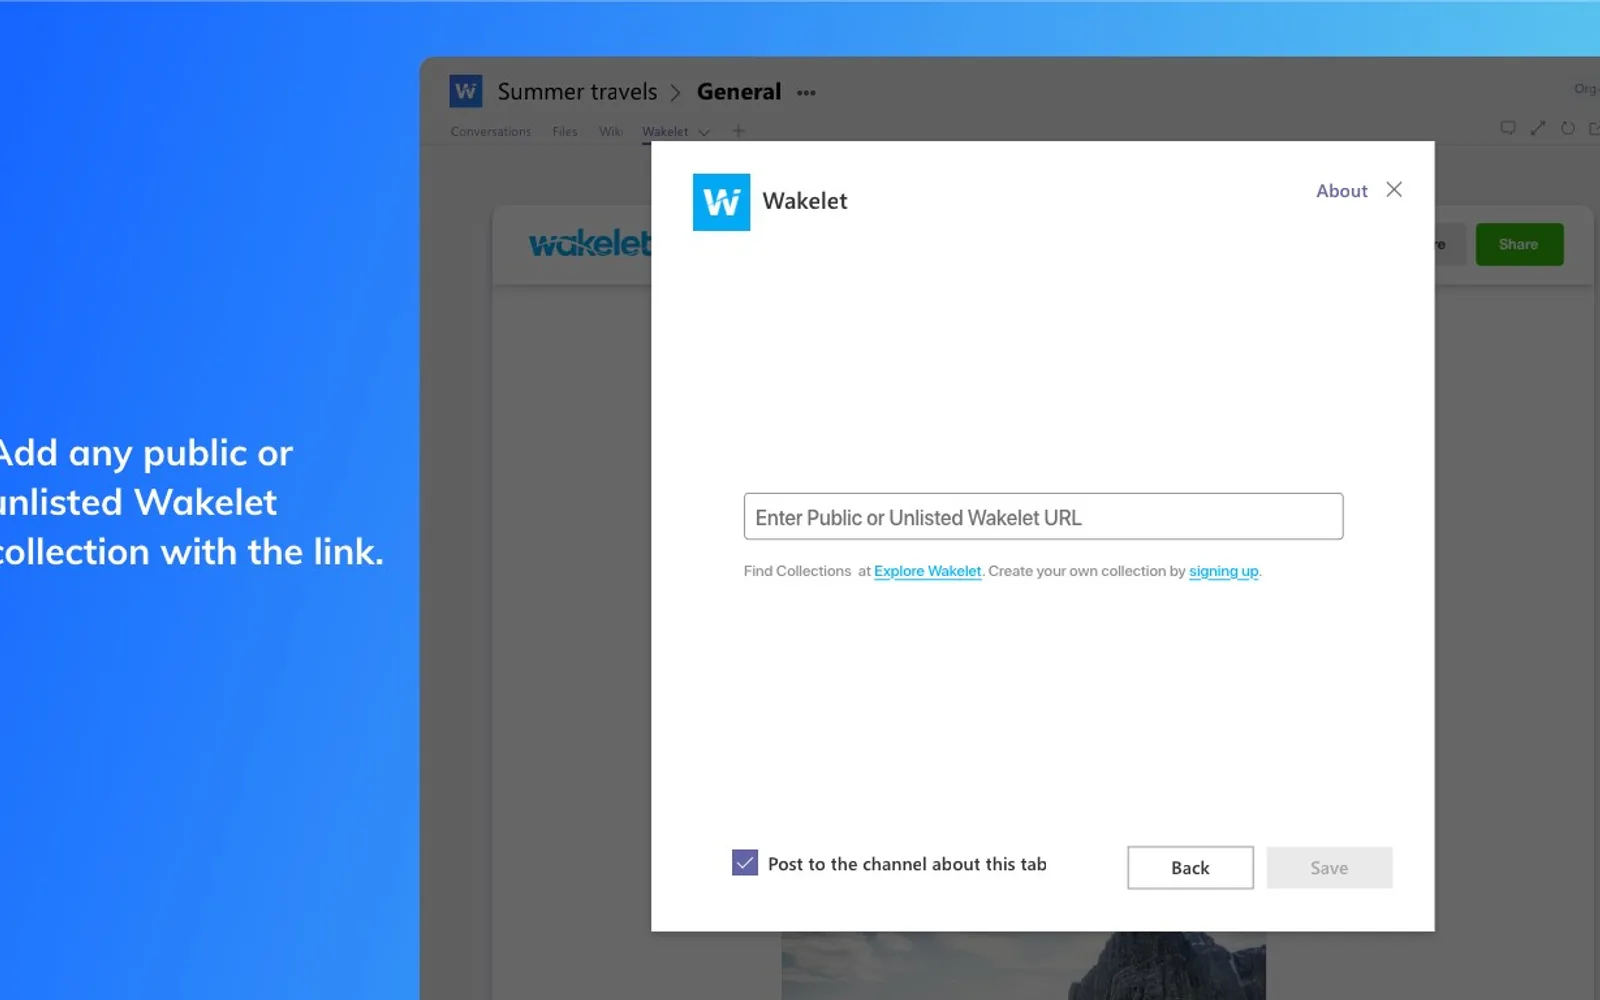
Task: Open the ellipsis menu beside General
Action: click(x=806, y=93)
